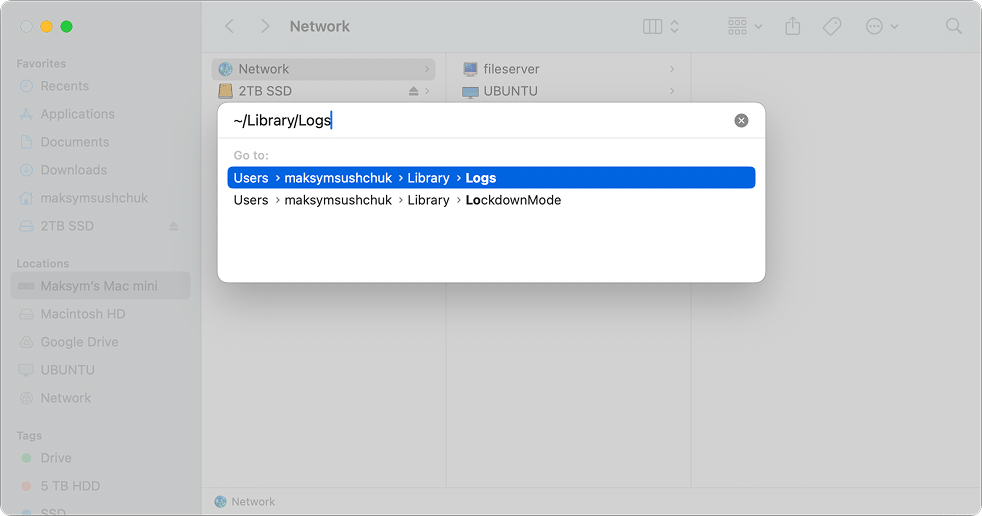The image size is (982, 516).
Task: Click the Mac mini device icon
Action: click(x=26, y=286)
